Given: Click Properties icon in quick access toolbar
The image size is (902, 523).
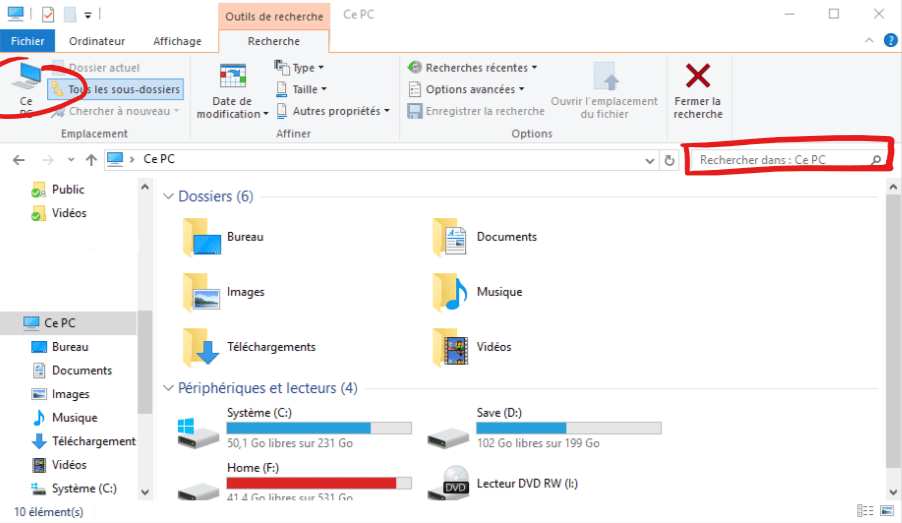Looking at the screenshot, I should (48, 14).
